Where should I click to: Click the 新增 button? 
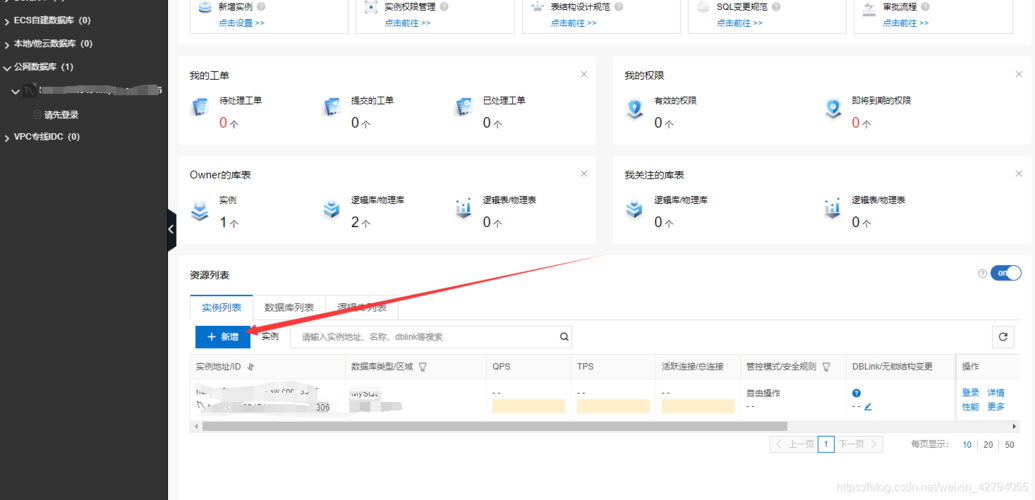click(x=223, y=337)
